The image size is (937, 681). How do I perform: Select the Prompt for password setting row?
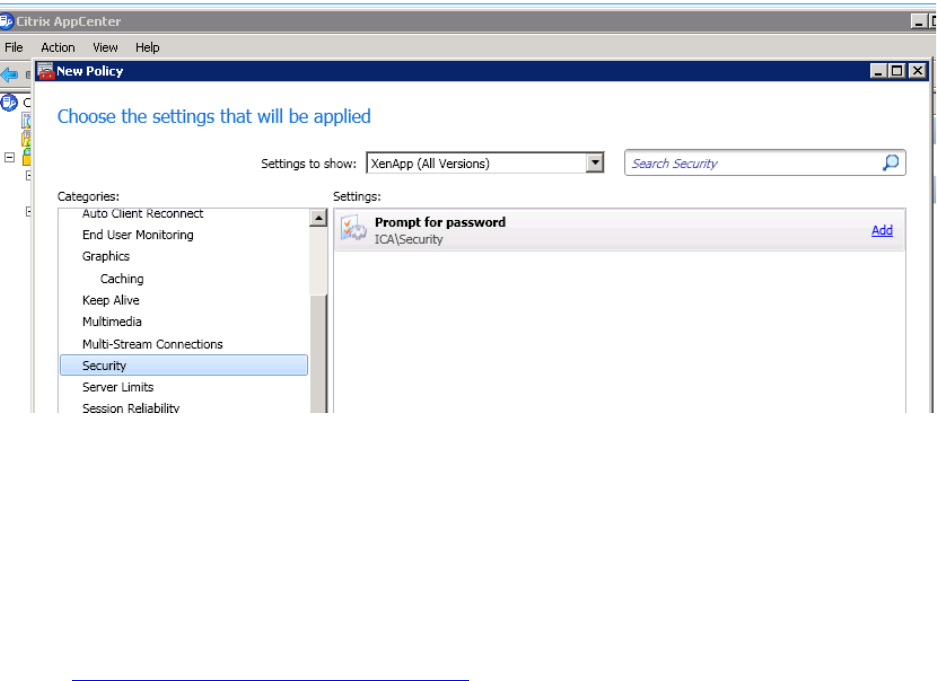coord(620,230)
